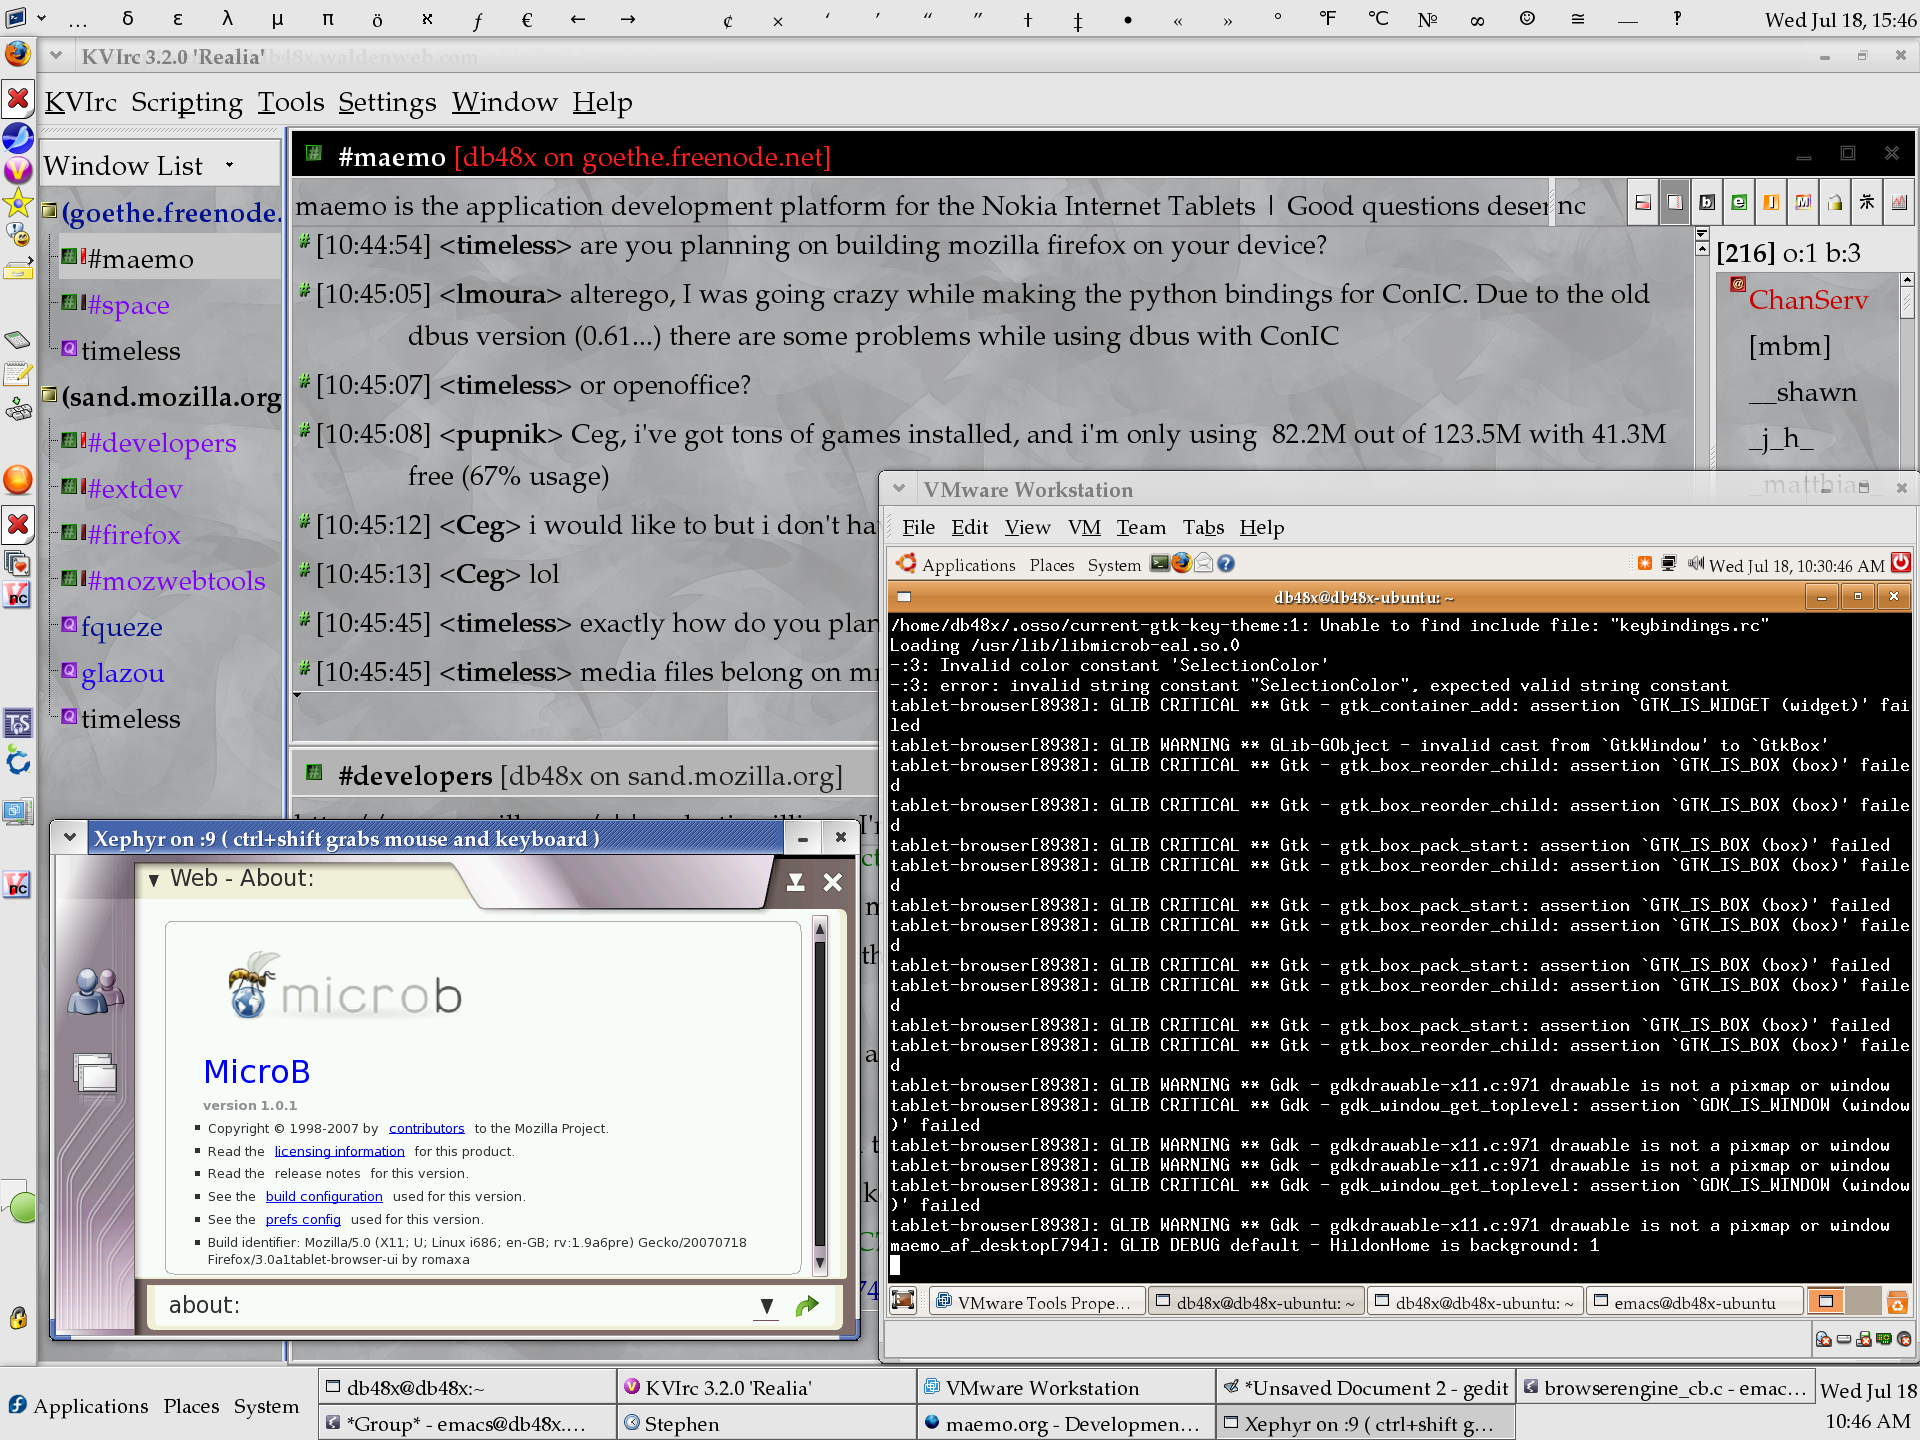This screenshot has width=1920, height=1440.
Task: Click the TS dock icon
Action: [18, 723]
